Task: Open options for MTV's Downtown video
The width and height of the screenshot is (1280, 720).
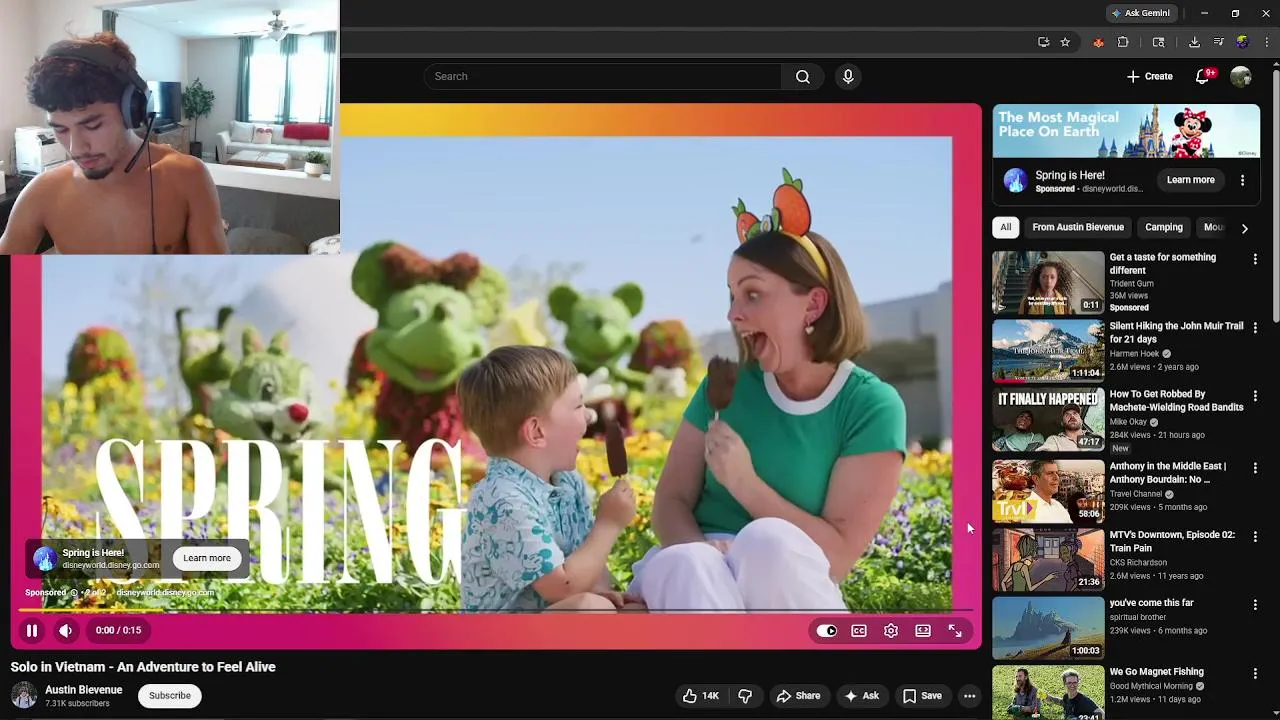Action: click(x=1255, y=537)
